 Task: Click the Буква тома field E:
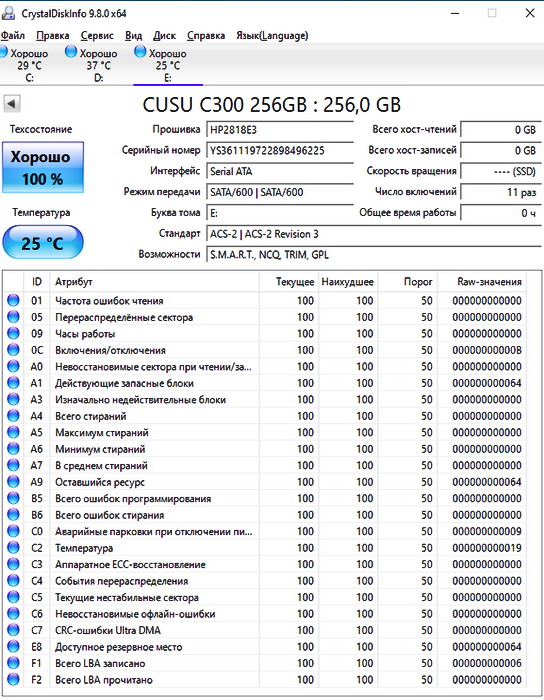(280, 213)
